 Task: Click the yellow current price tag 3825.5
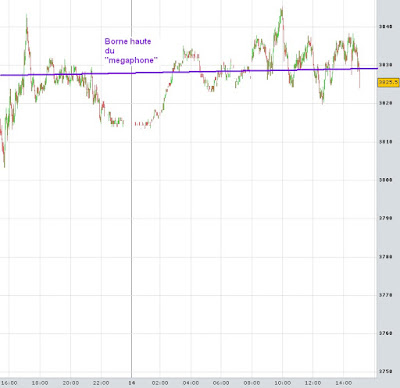click(x=388, y=82)
